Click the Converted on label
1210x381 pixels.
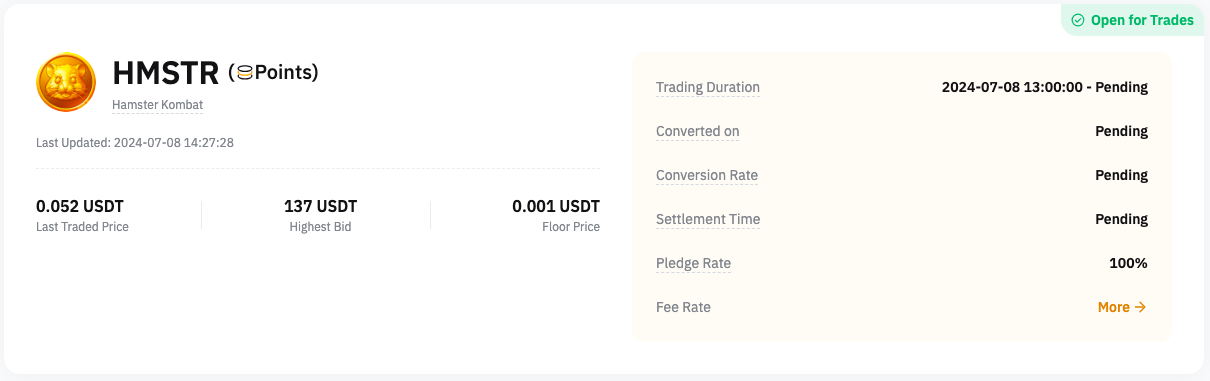pyautogui.click(x=698, y=131)
